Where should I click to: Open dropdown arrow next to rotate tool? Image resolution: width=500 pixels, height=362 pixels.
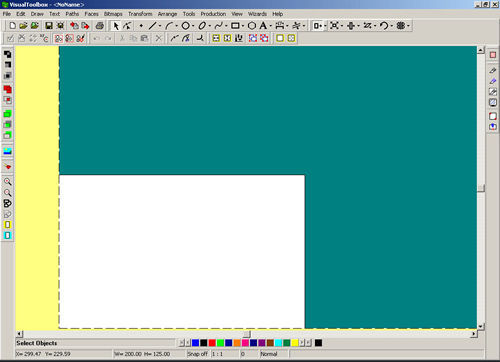click(x=392, y=26)
